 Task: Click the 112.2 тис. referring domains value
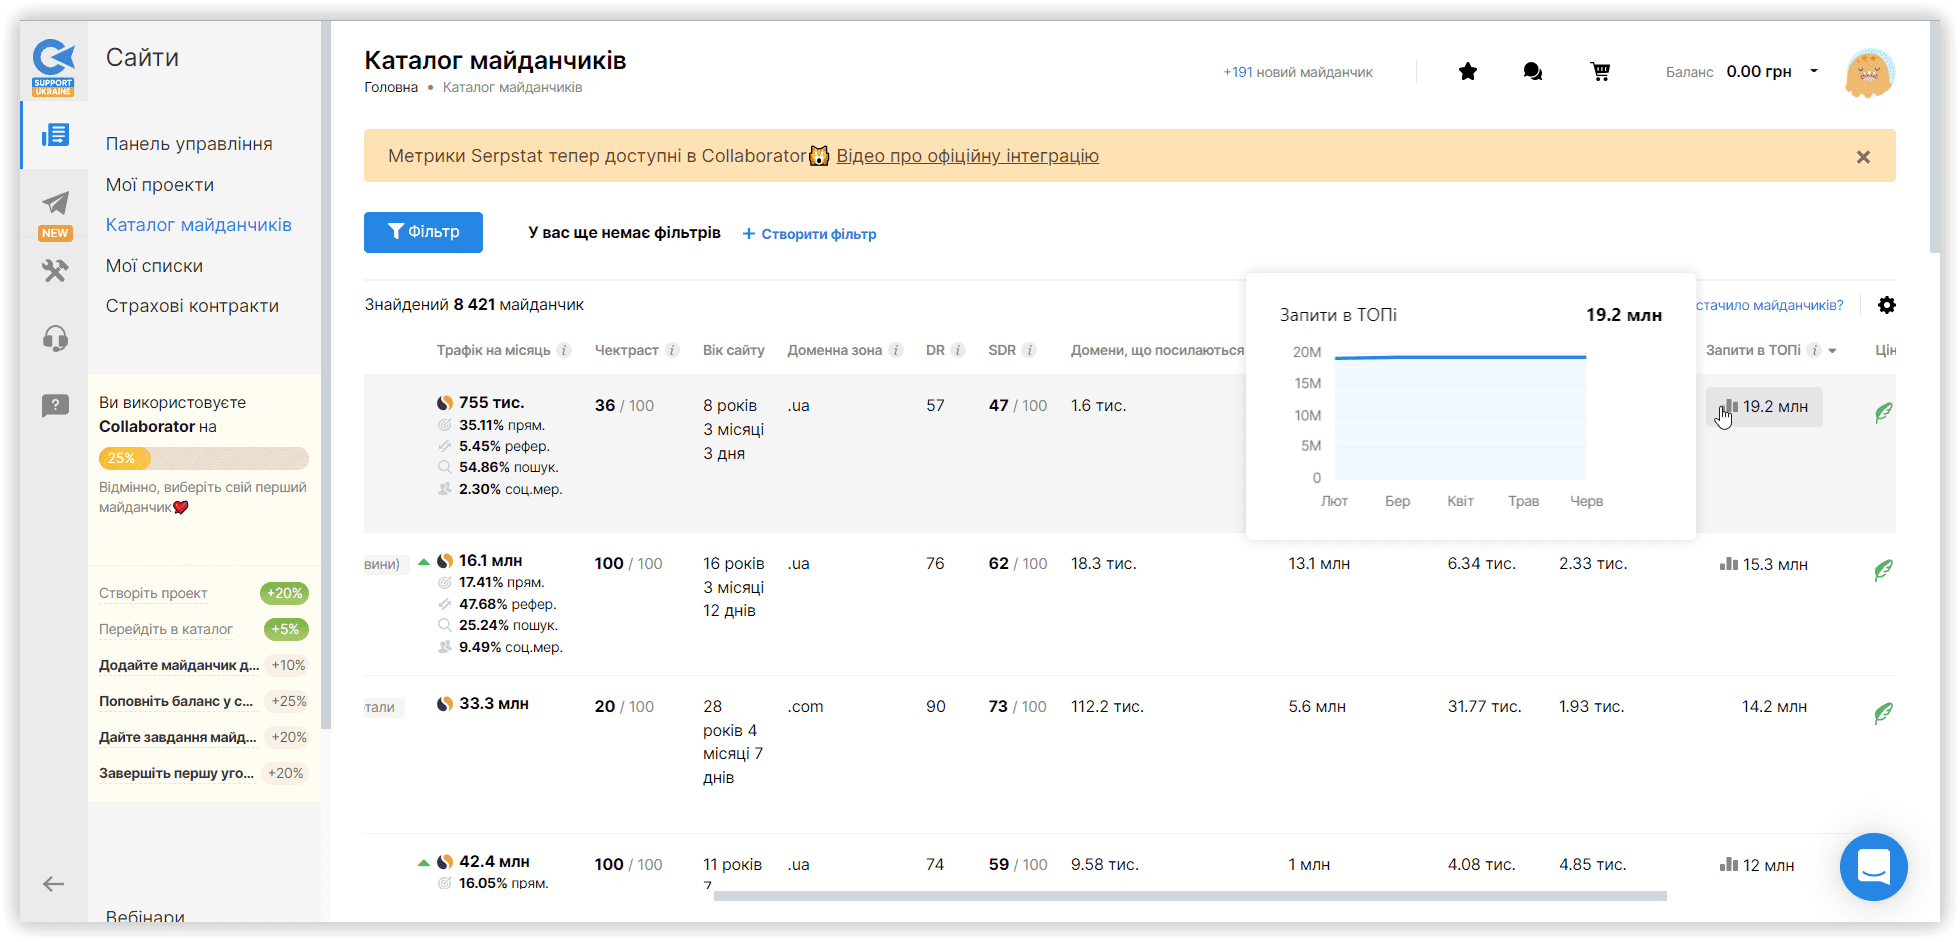[1108, 707]
